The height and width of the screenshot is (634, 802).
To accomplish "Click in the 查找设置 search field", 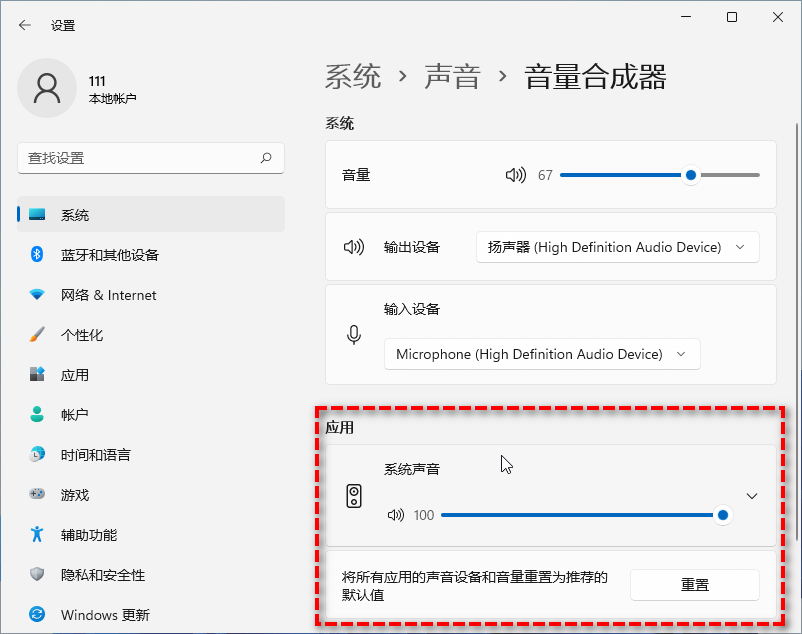I will (151, 158).
